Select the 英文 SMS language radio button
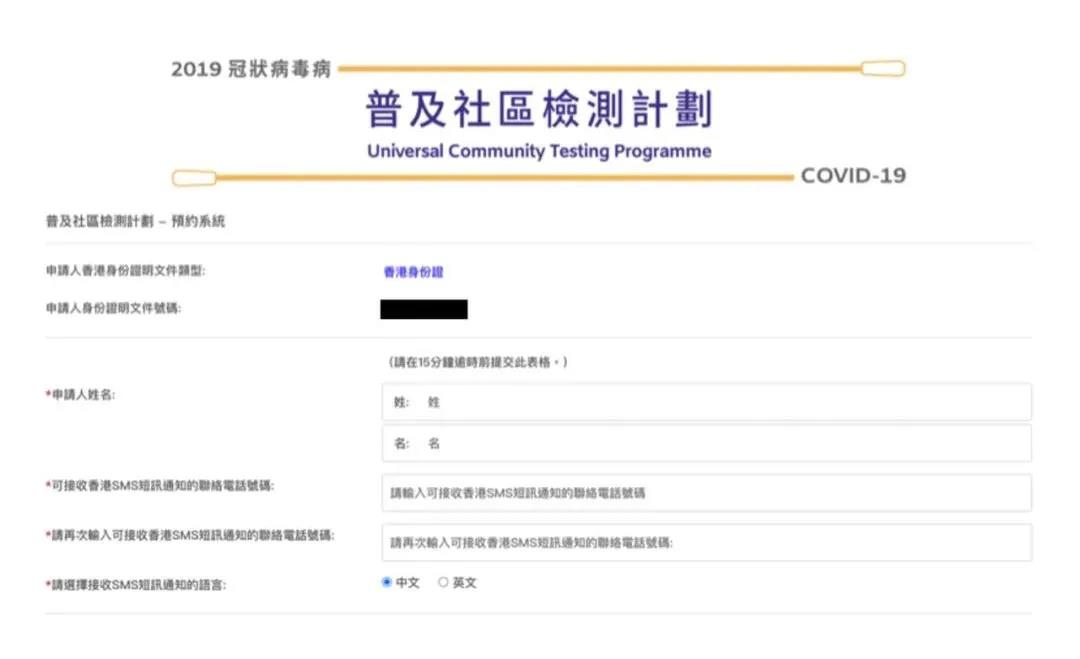The image size is (1080, 659). pyautogui.click(x=443, y=583)
